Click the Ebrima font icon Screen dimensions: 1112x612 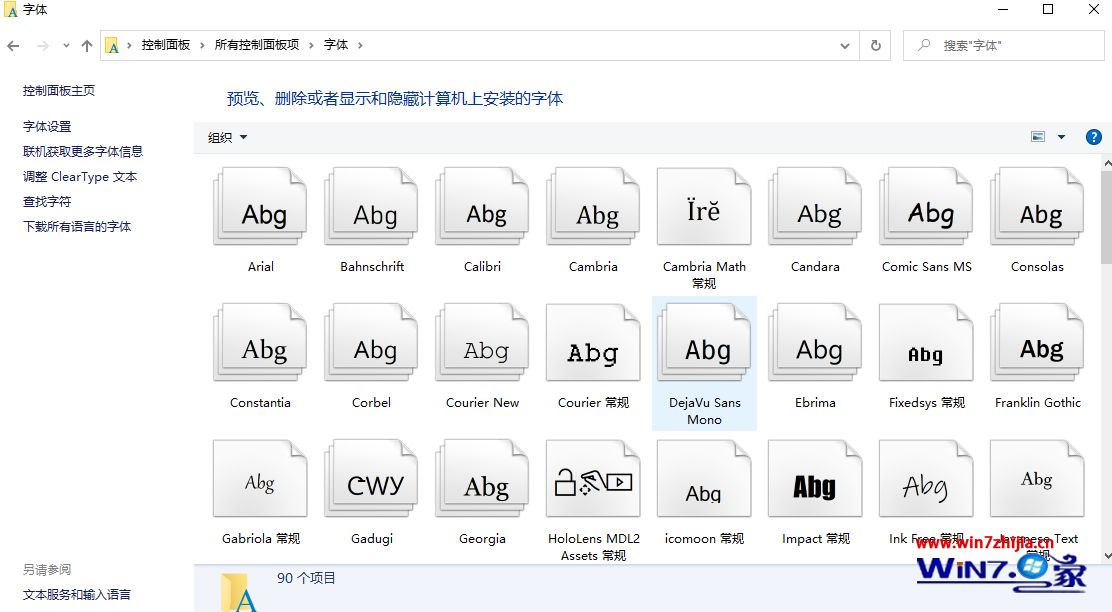pyautogui.click(x=815, y=343)
